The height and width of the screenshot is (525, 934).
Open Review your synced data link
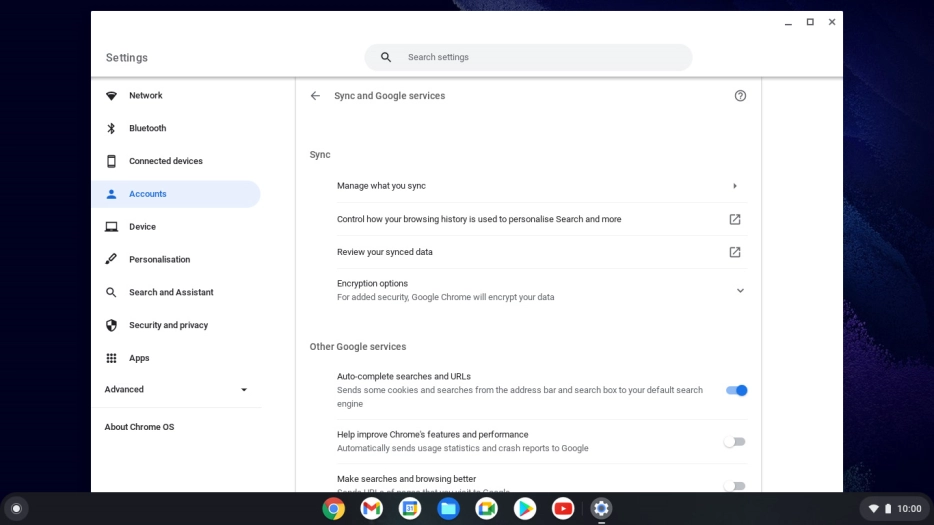(541, 252)
